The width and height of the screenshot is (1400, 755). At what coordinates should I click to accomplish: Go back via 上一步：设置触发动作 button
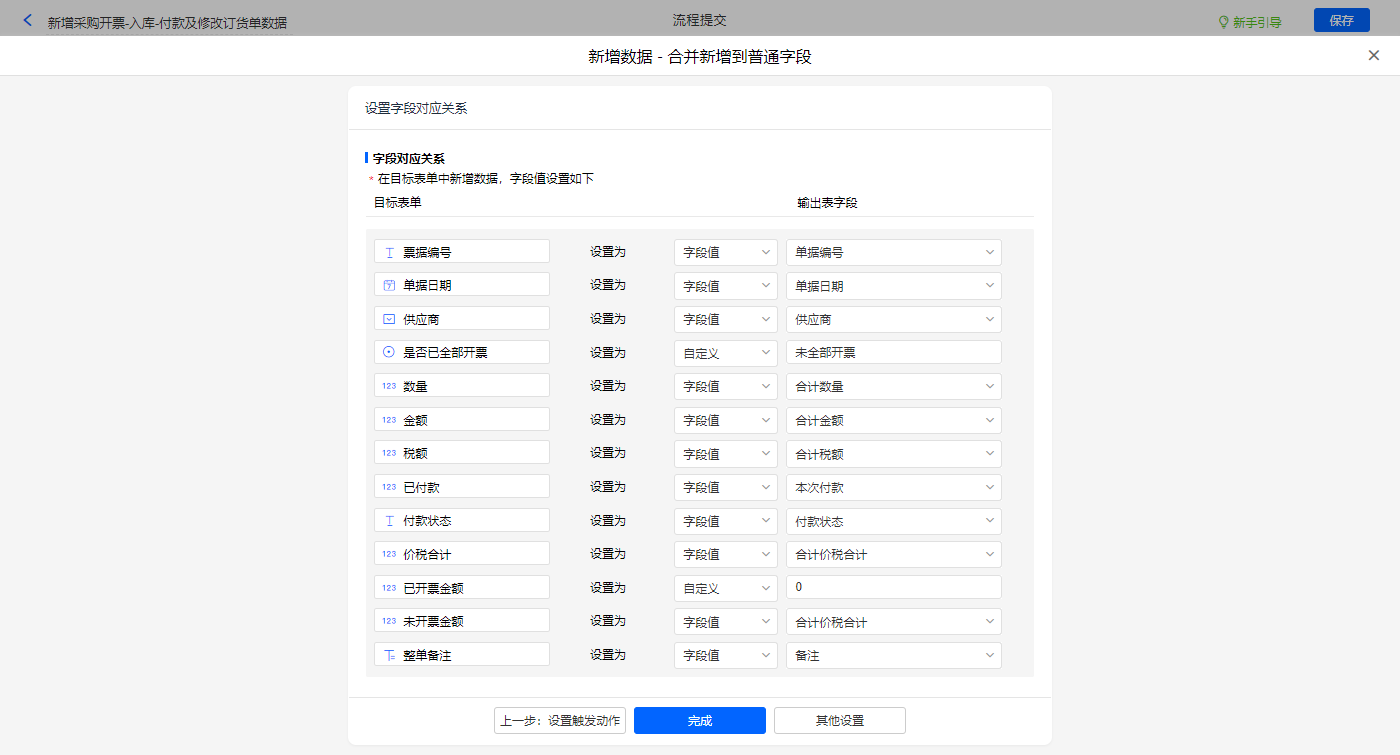560,721
